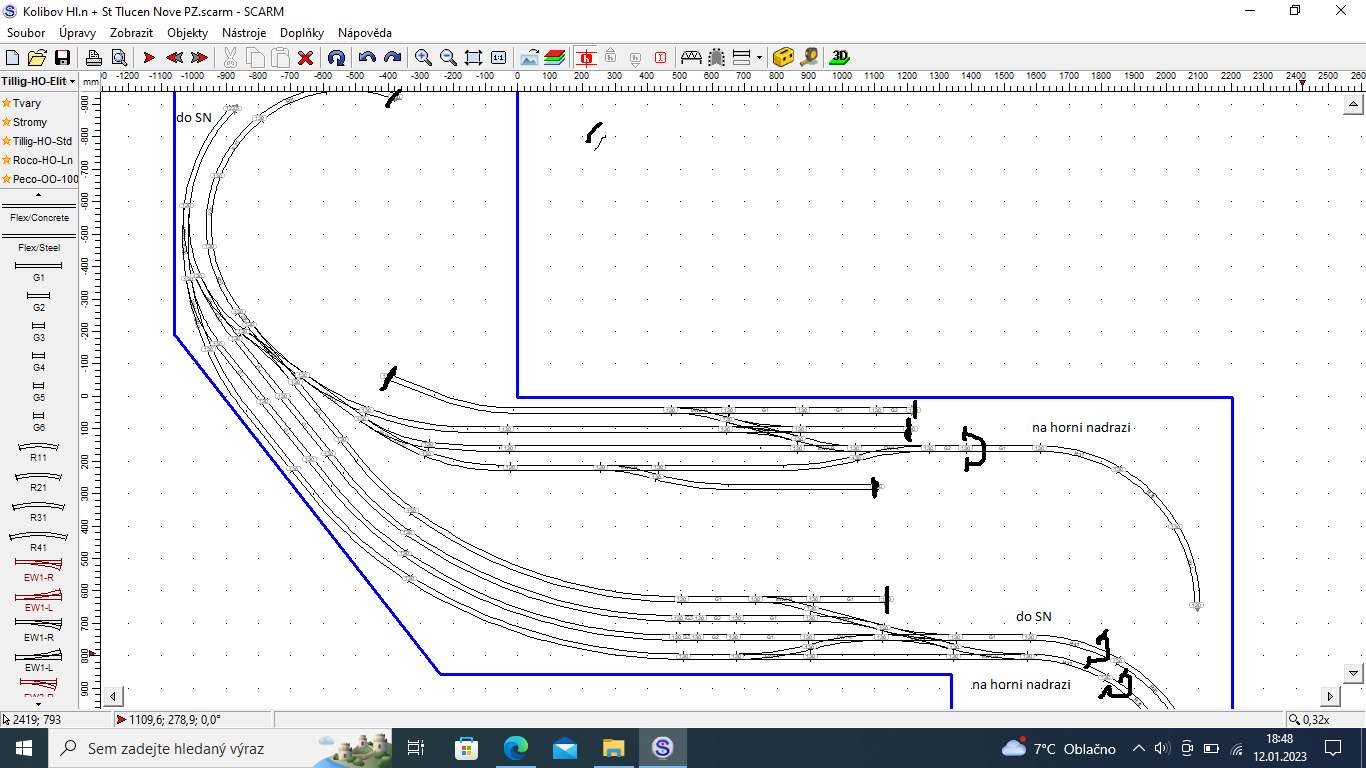This screenshot has height=768, width=1366.
Task: Click the Save file icon
Action: pos(62,58)
